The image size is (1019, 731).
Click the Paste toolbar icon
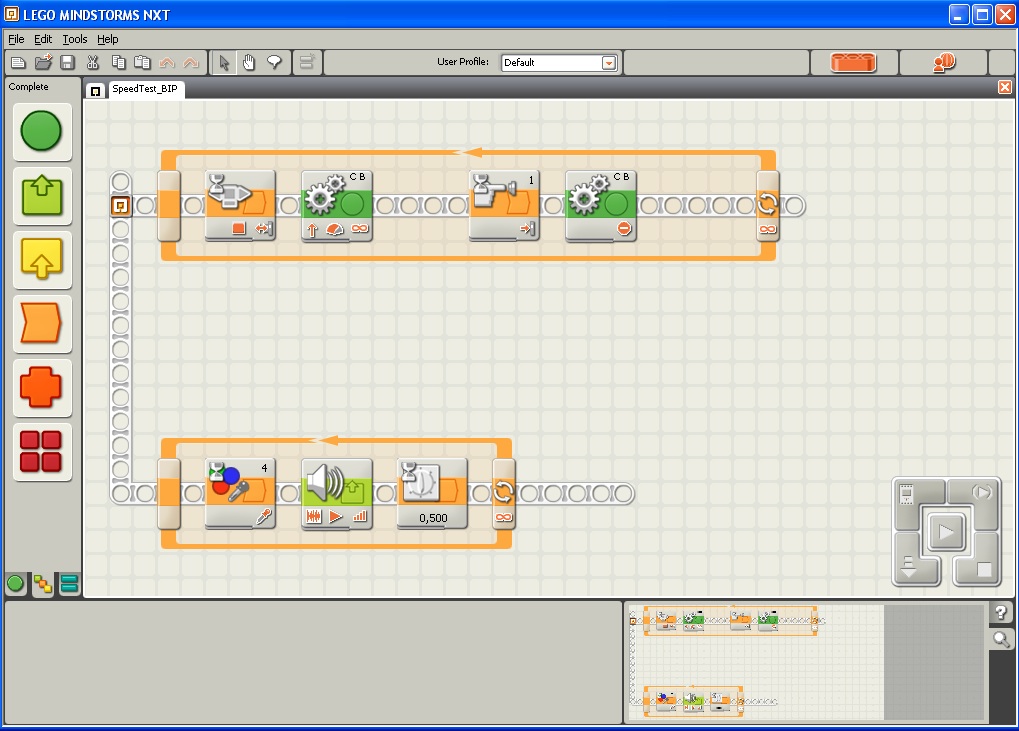[x=142, y=62]
